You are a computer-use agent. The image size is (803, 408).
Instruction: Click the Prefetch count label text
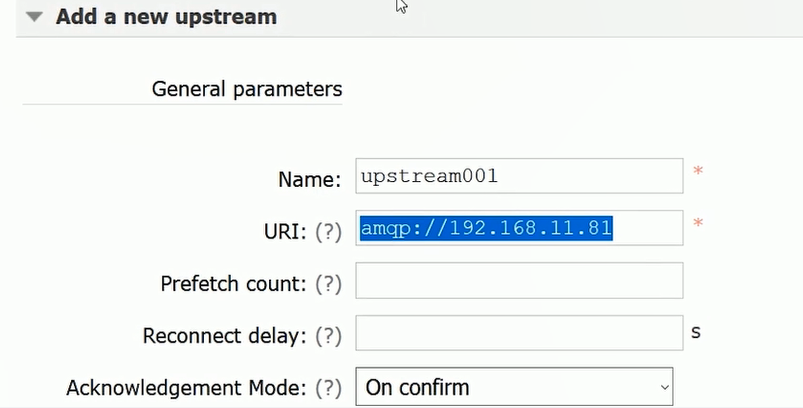[234, 284]
